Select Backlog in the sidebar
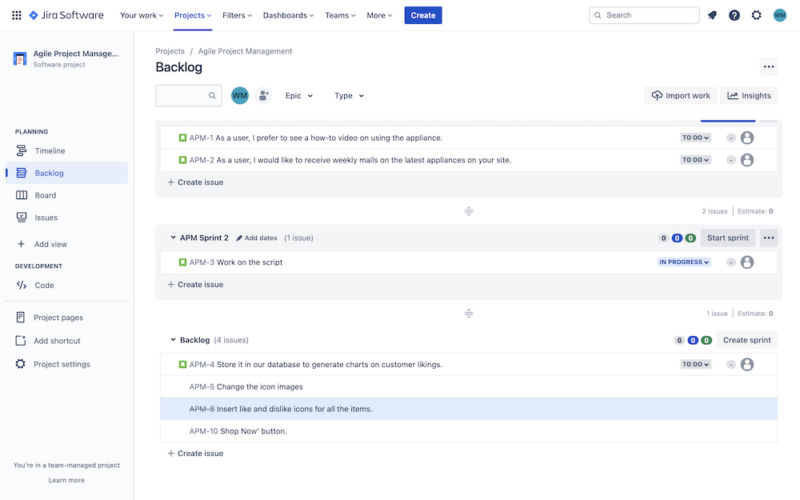800x500 pixels. coord(67,173)
